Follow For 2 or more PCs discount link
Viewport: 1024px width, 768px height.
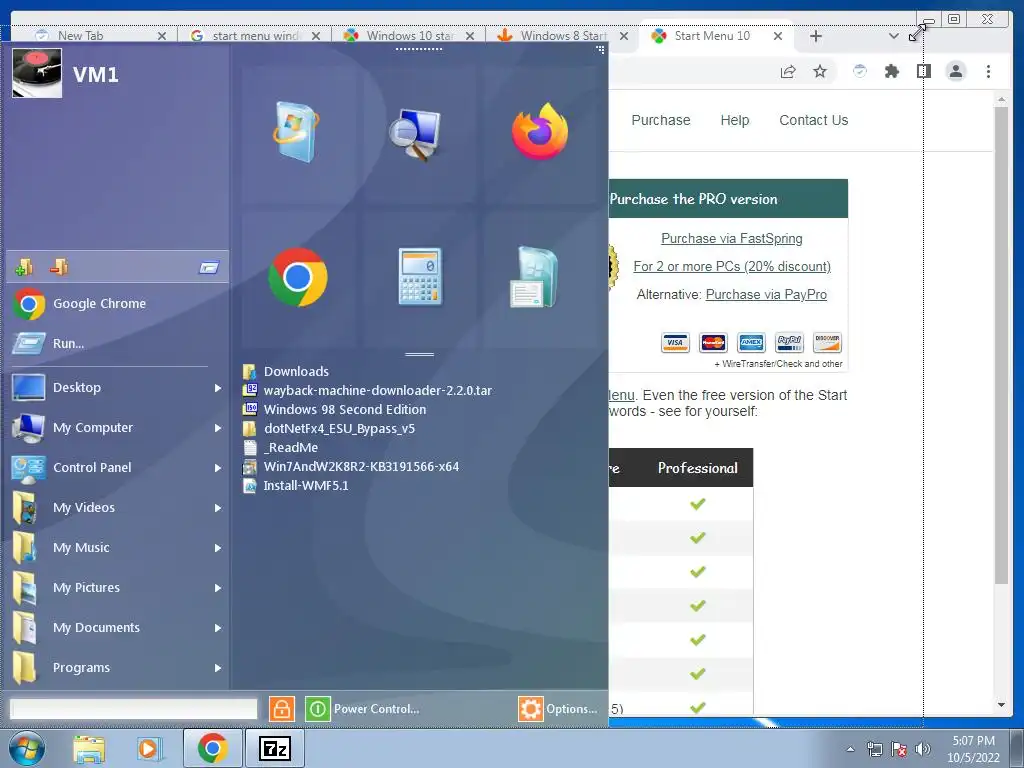[x=732, y=266]
